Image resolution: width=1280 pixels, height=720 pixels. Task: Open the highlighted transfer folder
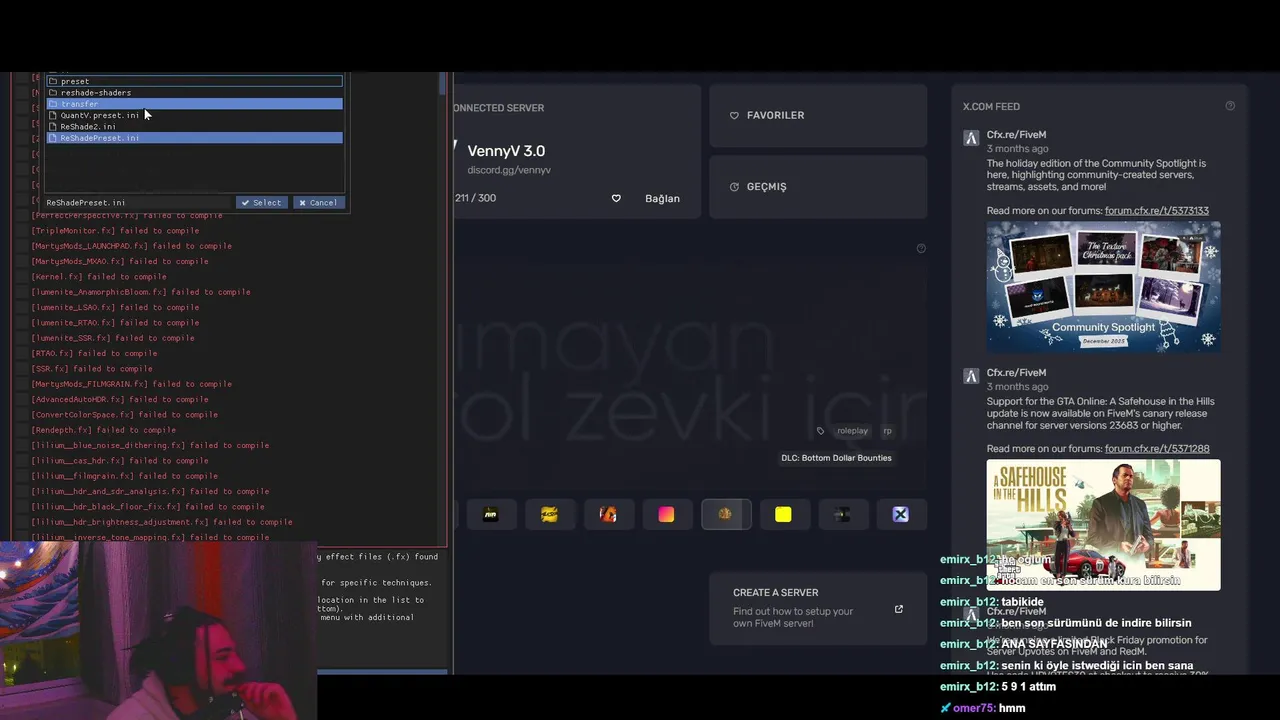(195, 104)
